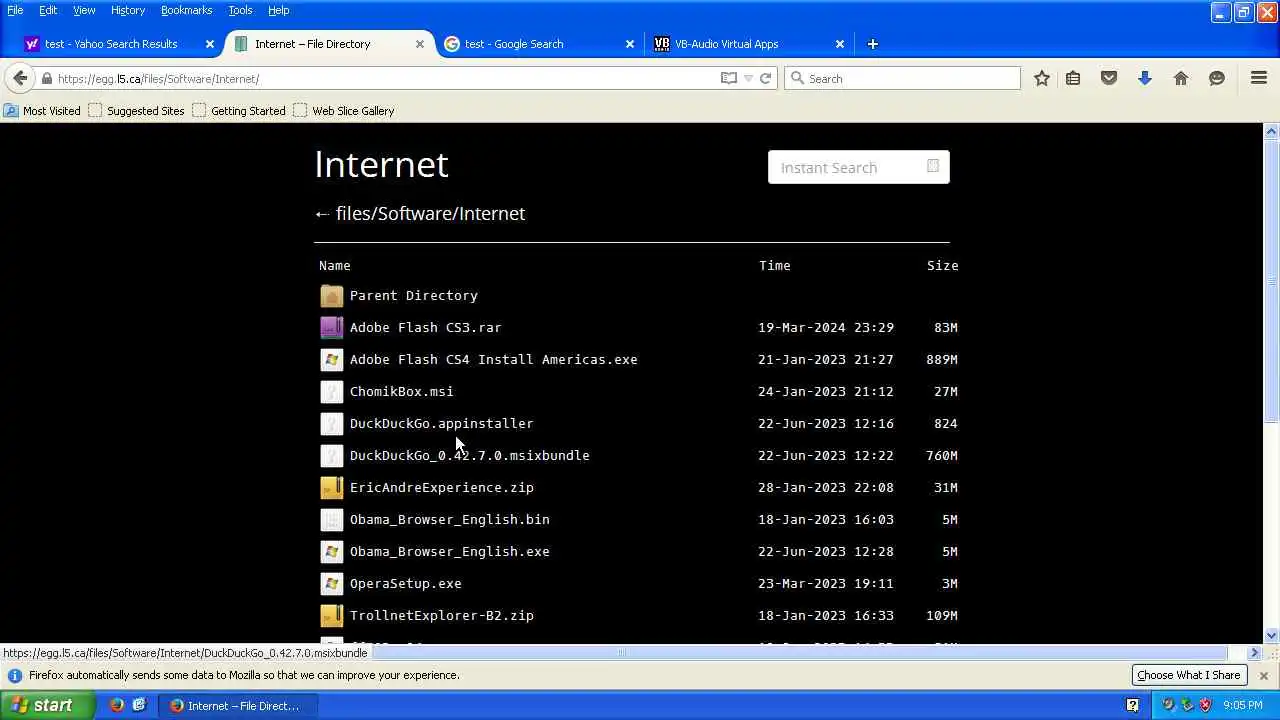The height and width of the screenshot is (720, 1280).
Task: Open the Windows start menu
Action: point(47,705)
